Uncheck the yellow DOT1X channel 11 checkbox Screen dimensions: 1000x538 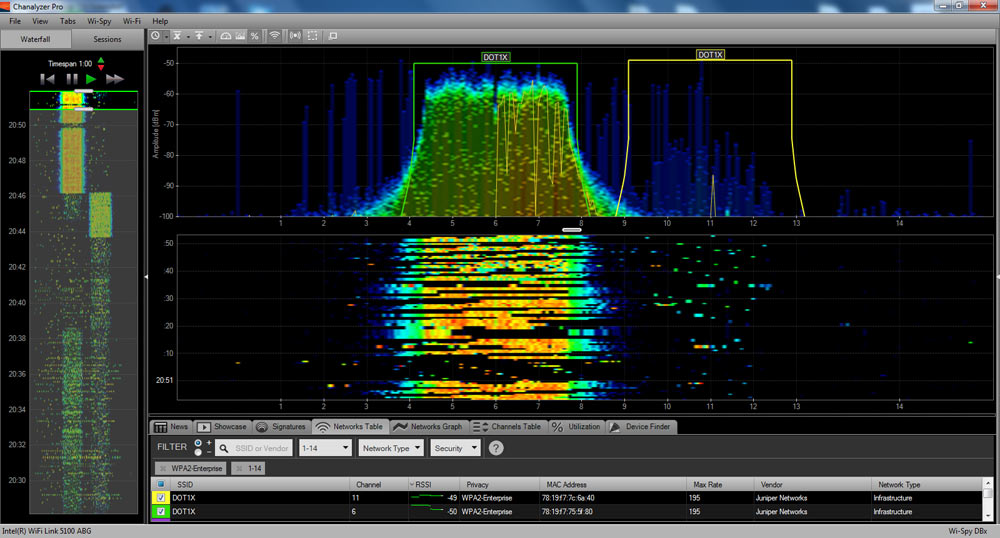coord(160,497)
